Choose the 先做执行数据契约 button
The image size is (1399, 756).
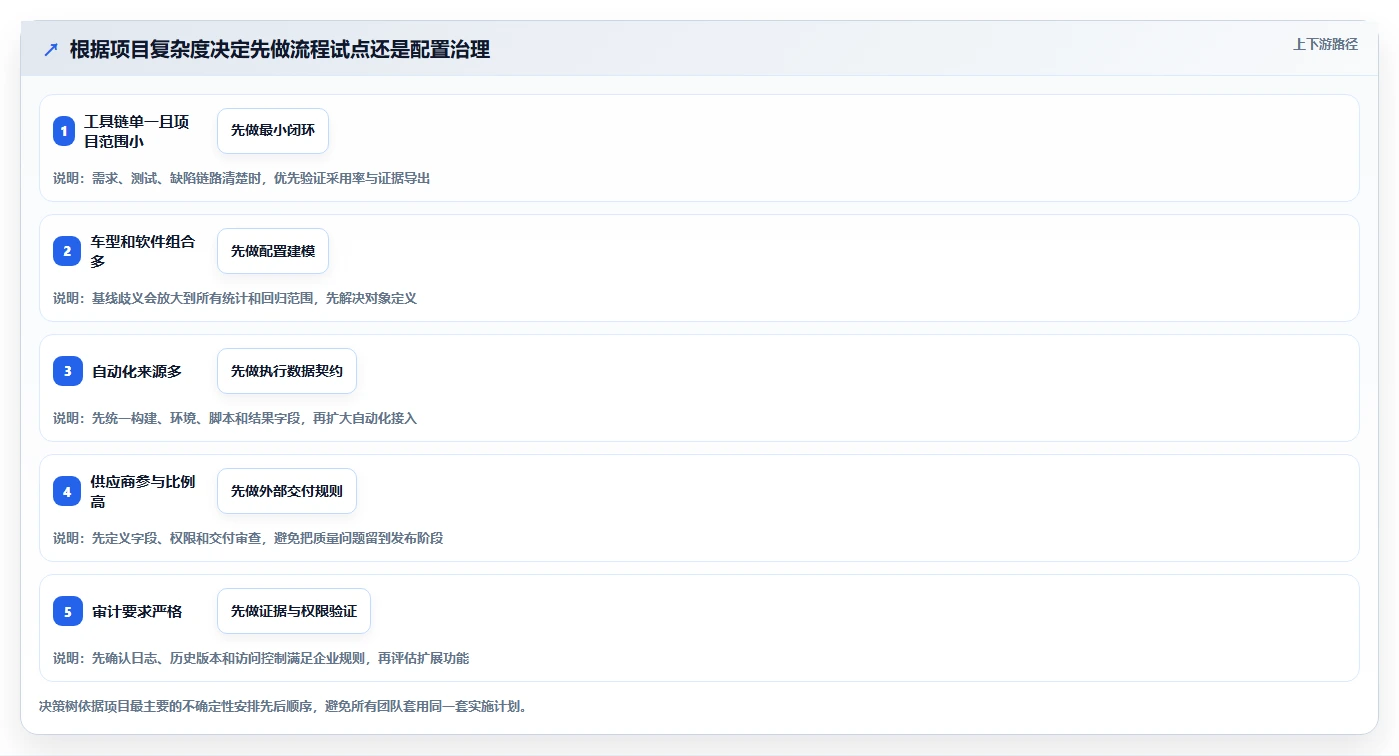287,371
